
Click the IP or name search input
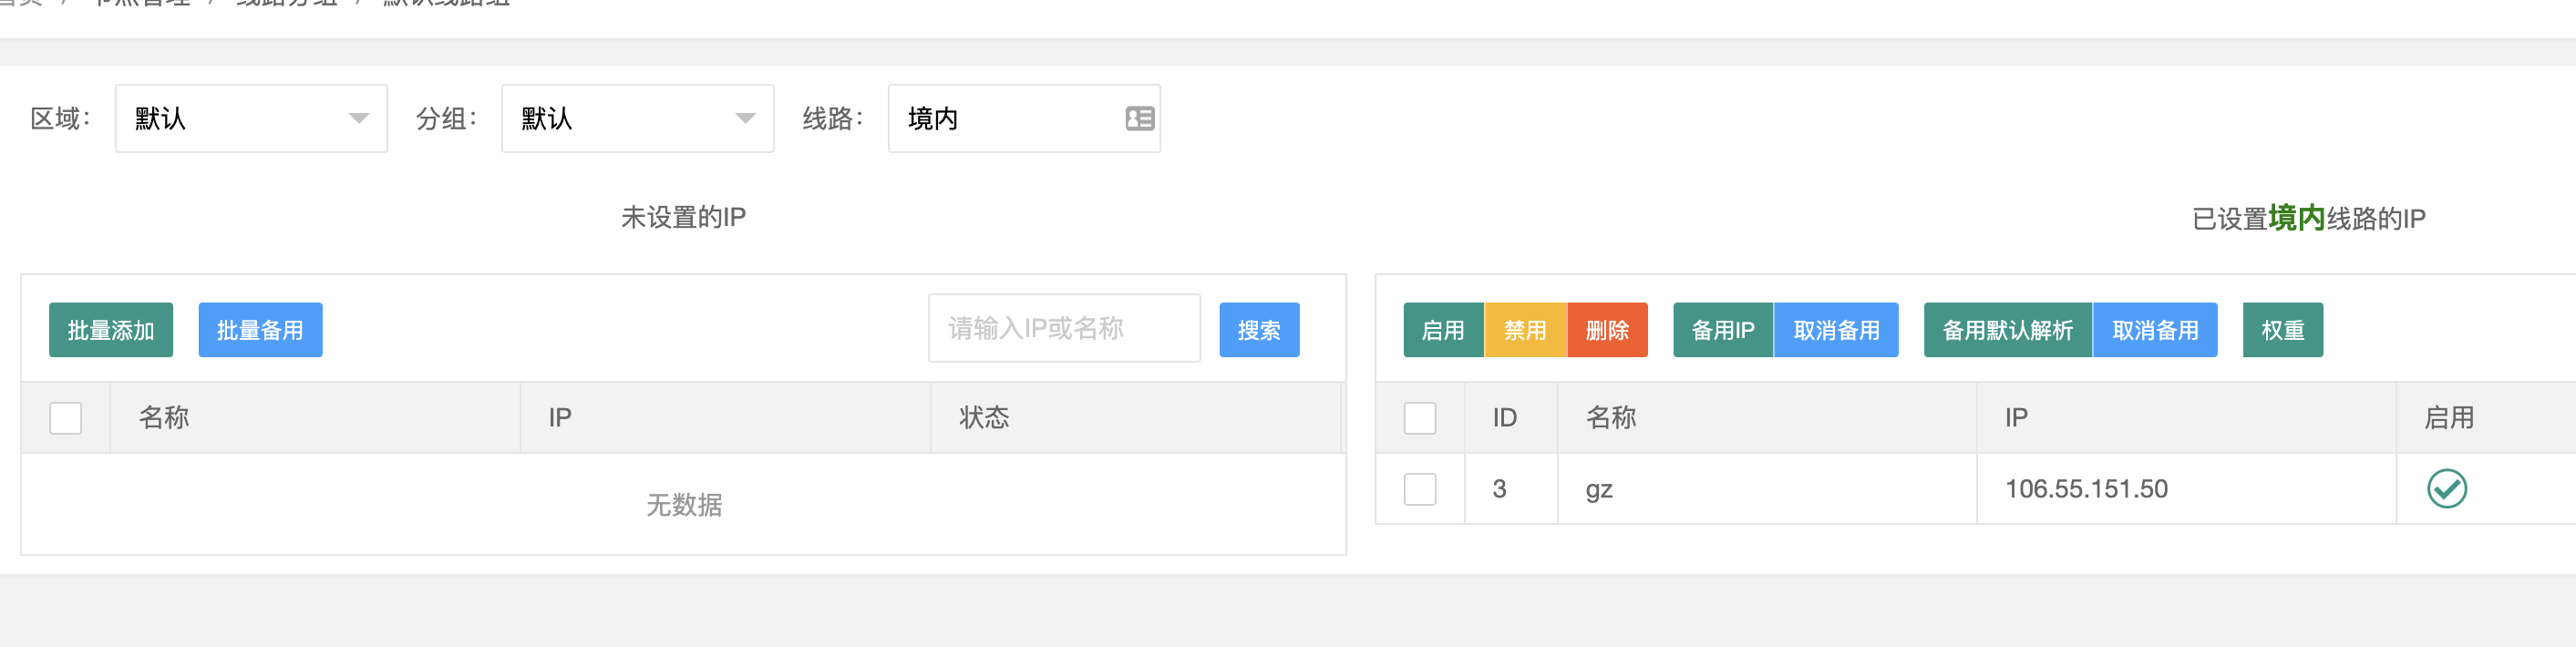1063,327
